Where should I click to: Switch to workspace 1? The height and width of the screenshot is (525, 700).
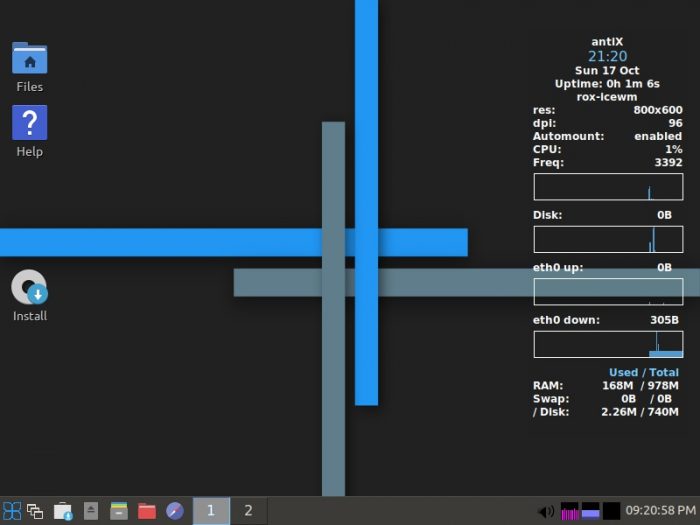210,511
